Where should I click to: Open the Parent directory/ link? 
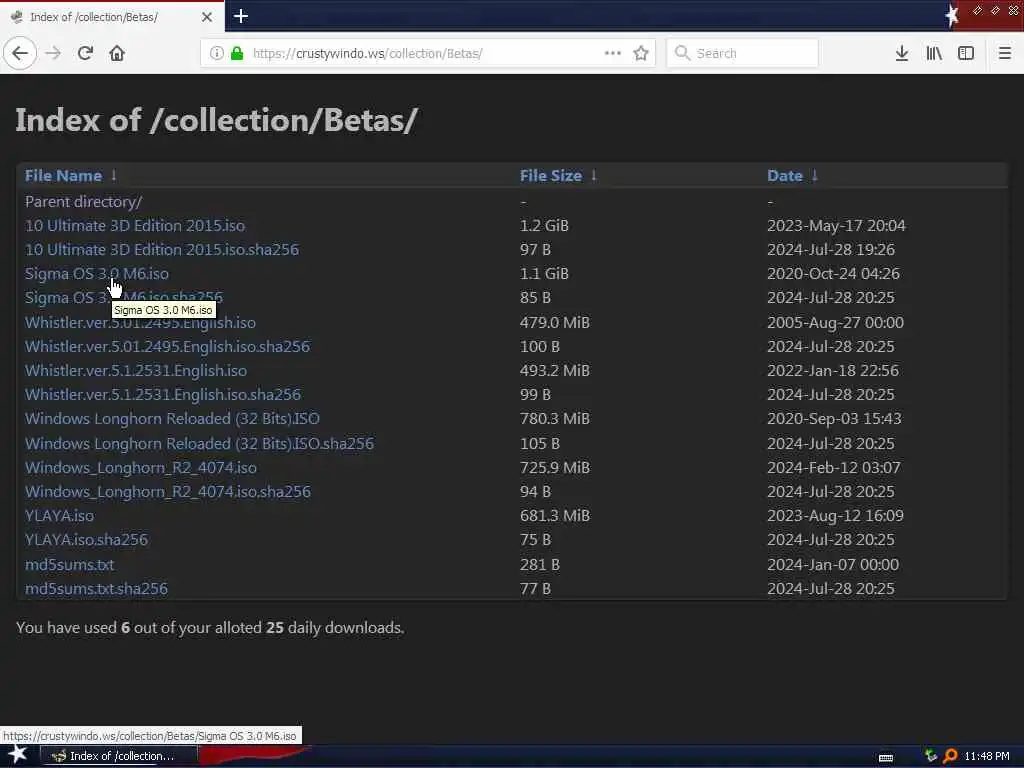(x=84, y=202)
